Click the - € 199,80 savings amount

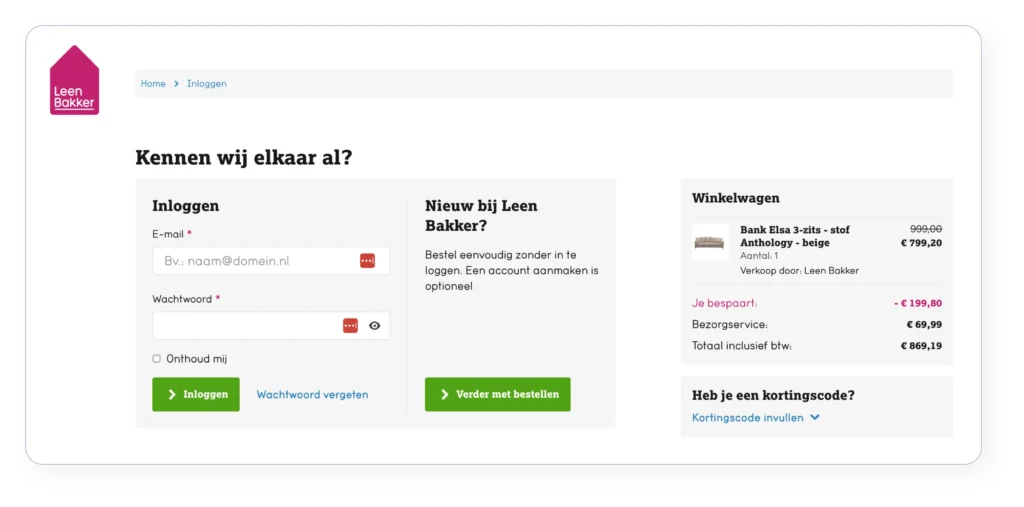click(x=918, y=303)
